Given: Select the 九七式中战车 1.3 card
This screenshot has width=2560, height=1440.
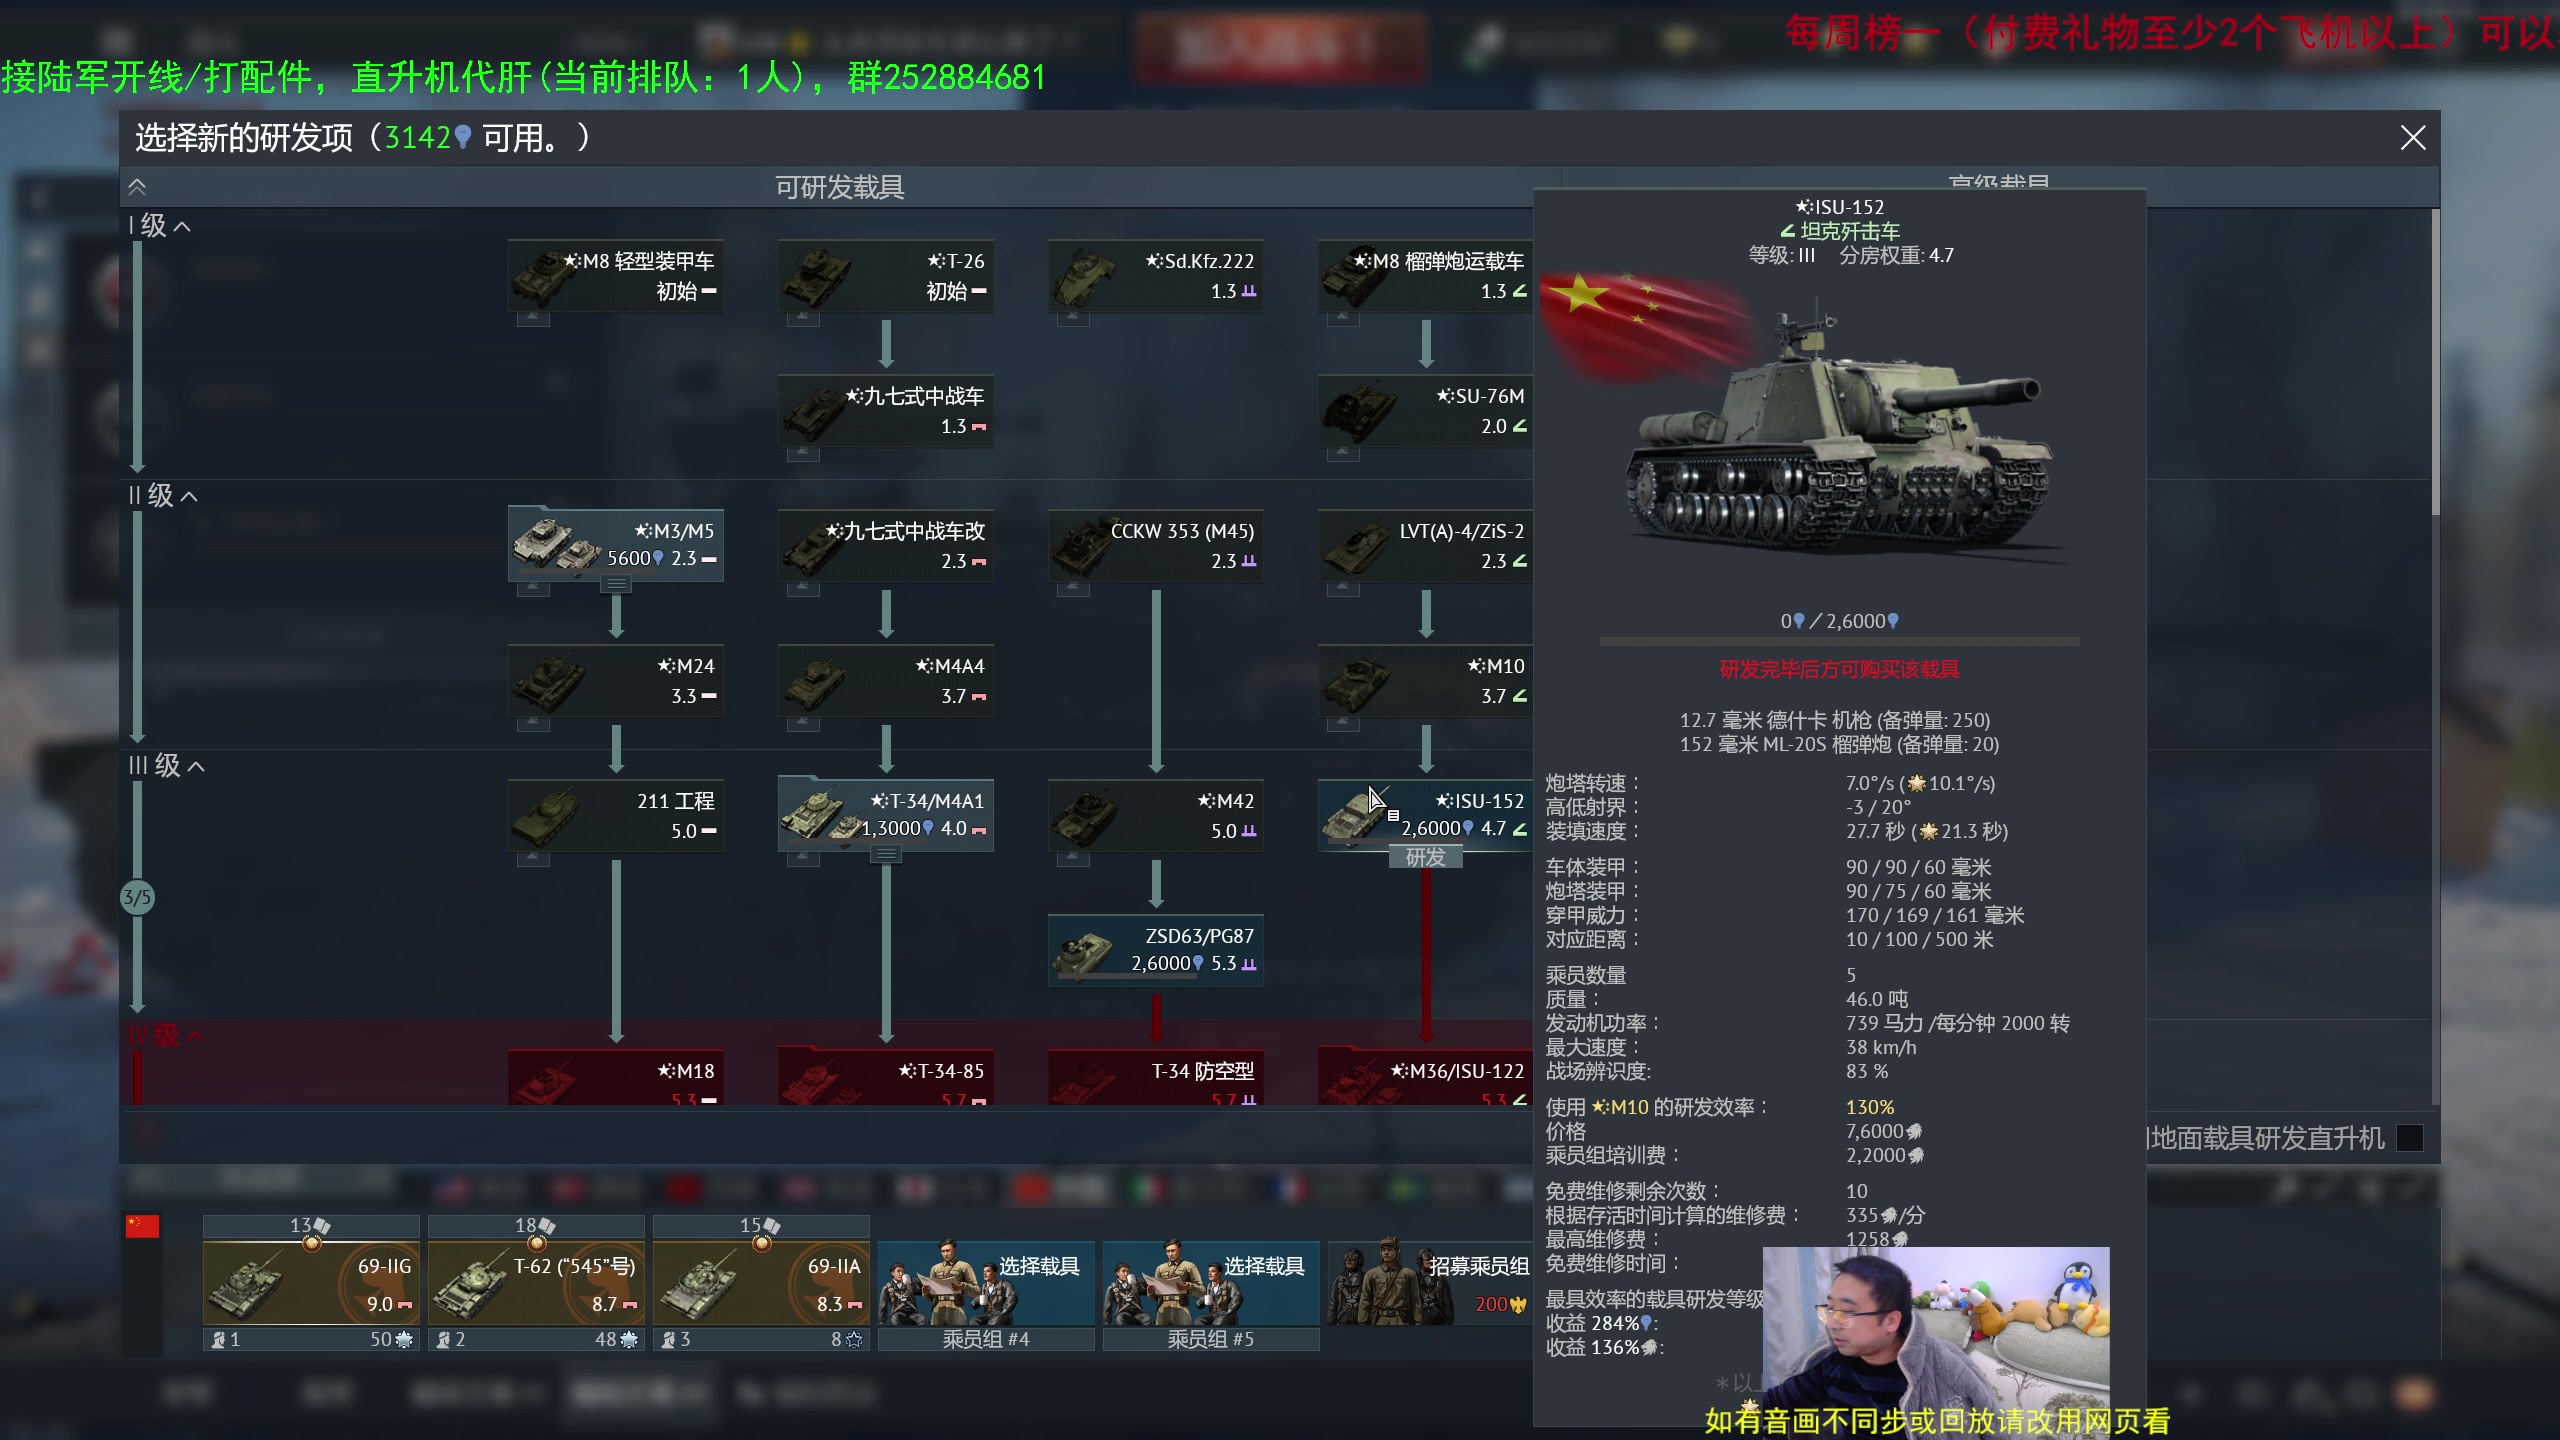Looking at the screenshot, I should pyautogui.click(x=886, y=411).
